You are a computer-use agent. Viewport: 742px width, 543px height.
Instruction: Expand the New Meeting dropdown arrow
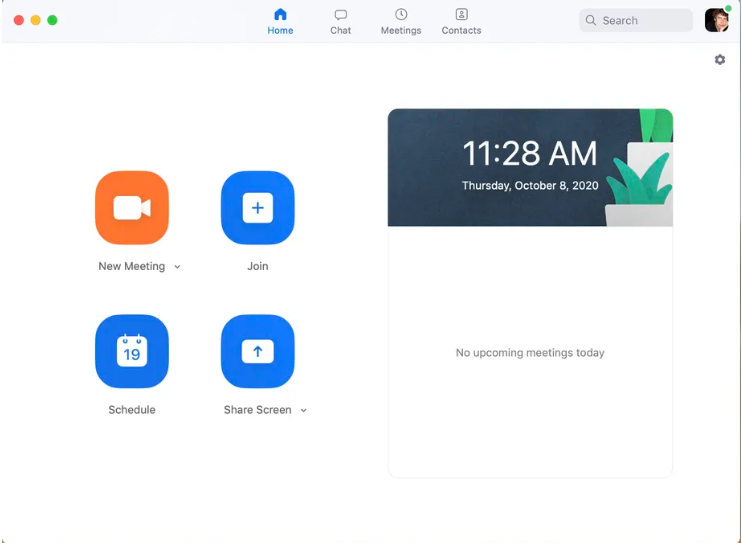178,267
